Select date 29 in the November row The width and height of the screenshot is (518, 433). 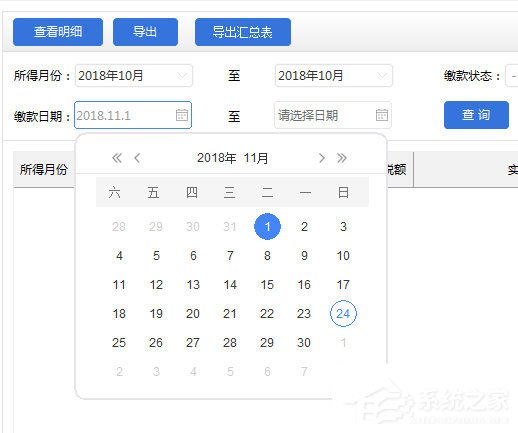[x=267, y=343]
